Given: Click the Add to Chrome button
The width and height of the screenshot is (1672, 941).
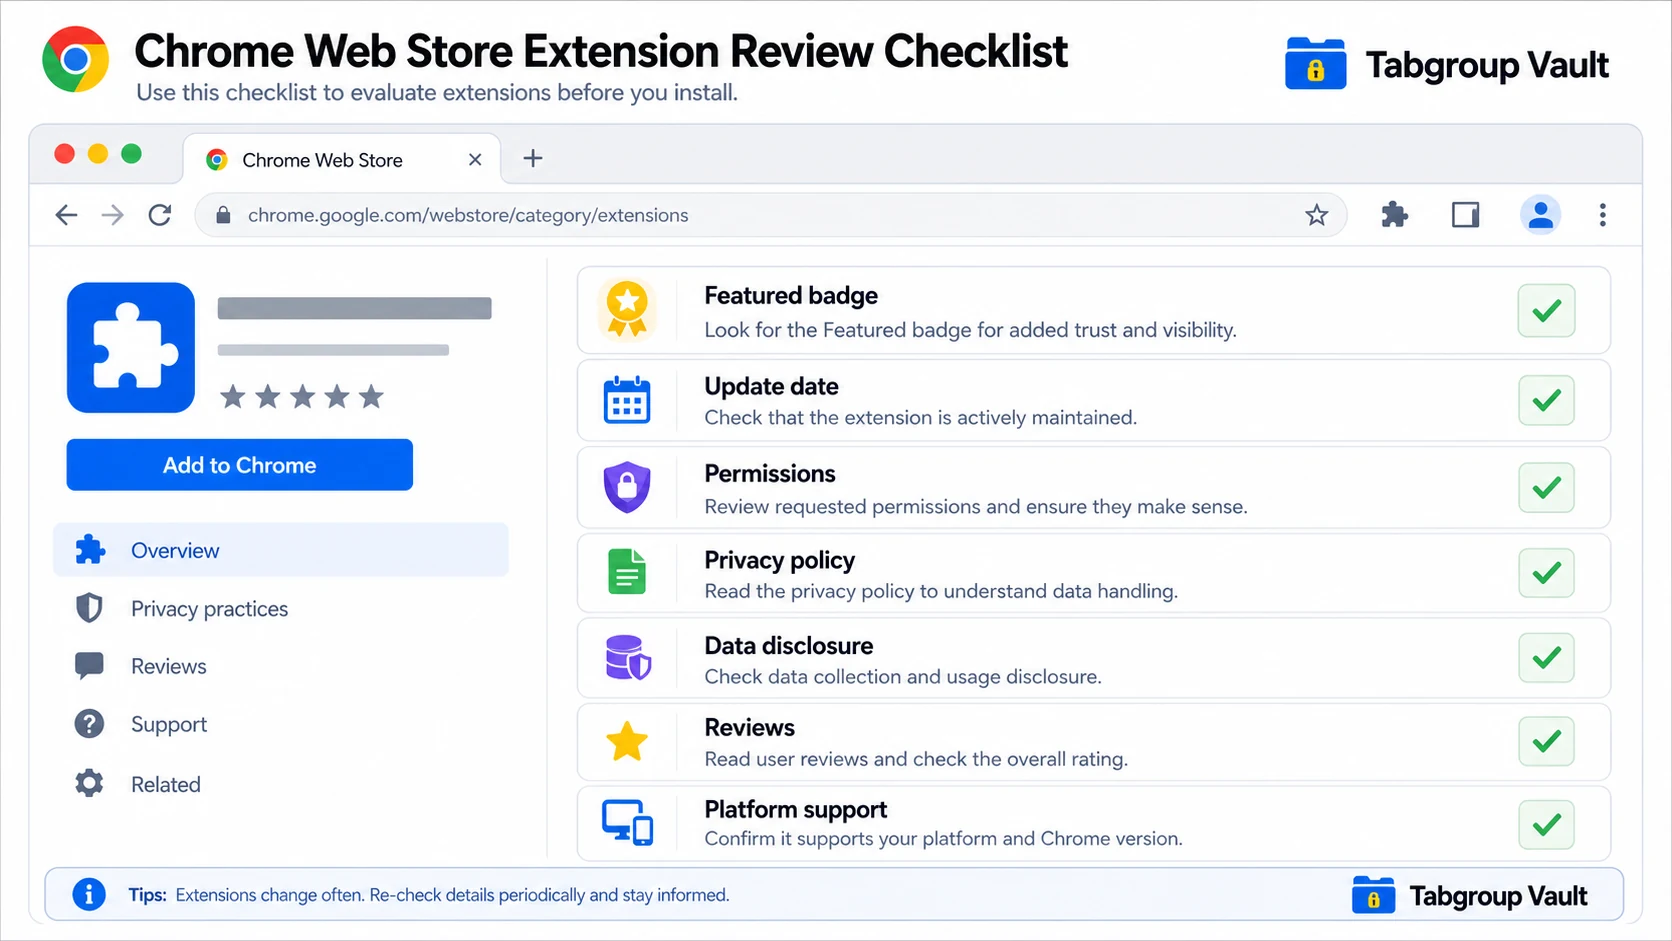Looking at the screenshot, I should [240, 465].
